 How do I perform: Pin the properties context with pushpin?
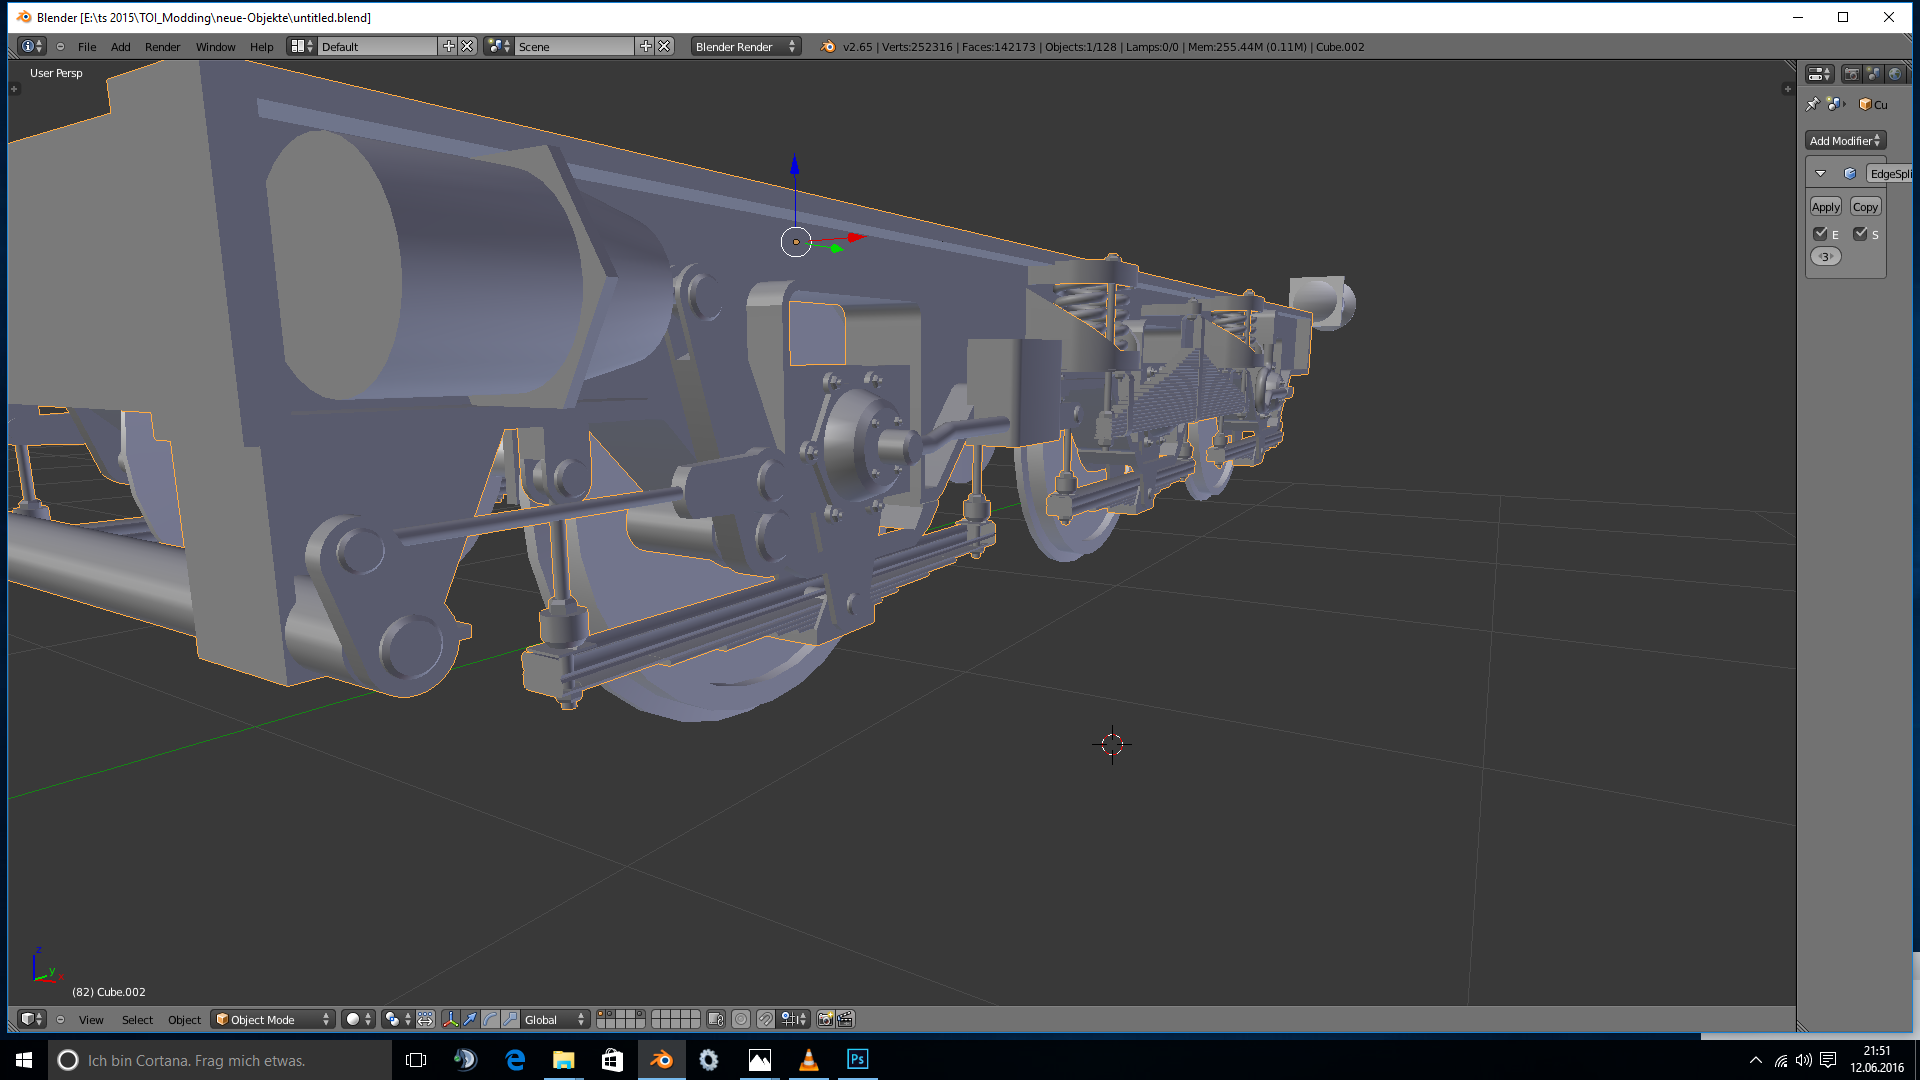[x=1813, y=104]
